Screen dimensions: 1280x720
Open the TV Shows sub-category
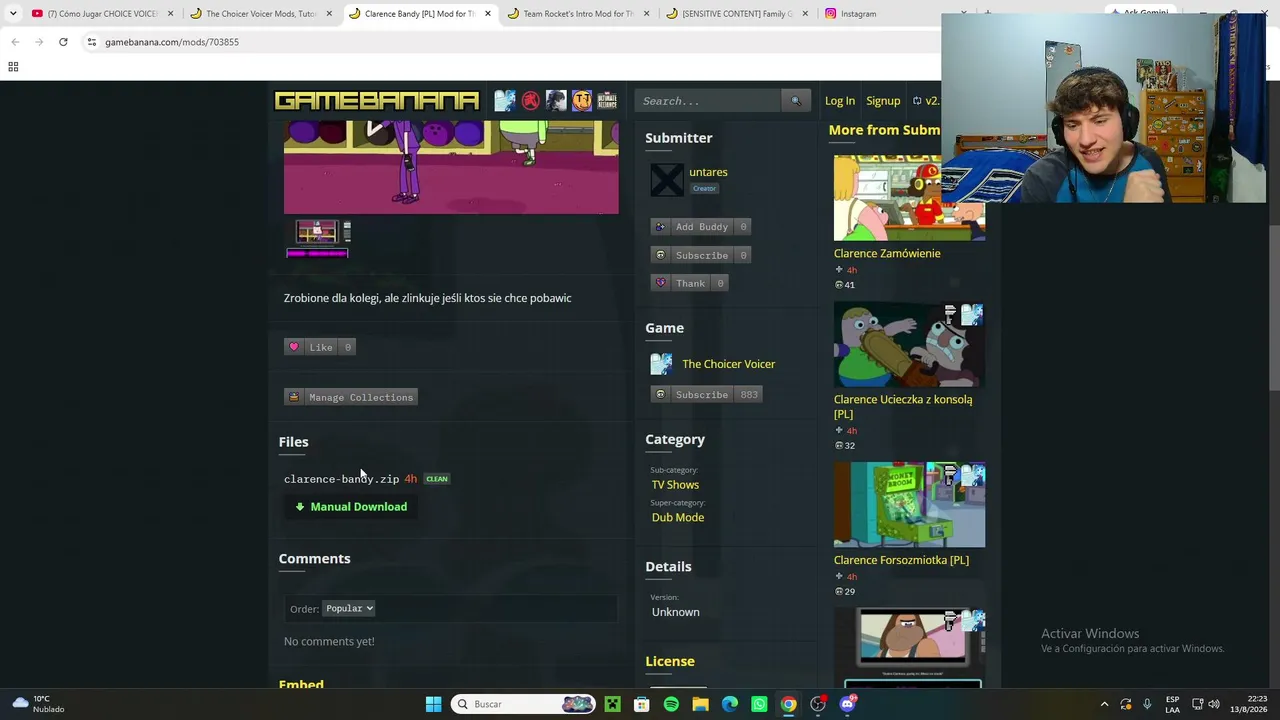(x=675, y=485)
